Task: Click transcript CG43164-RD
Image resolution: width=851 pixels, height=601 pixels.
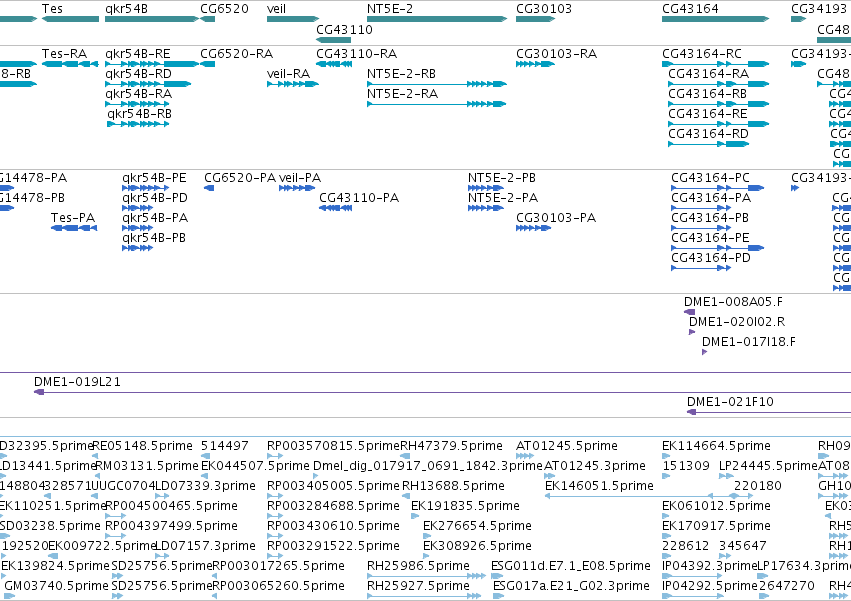Action: [x=708, y=144]
